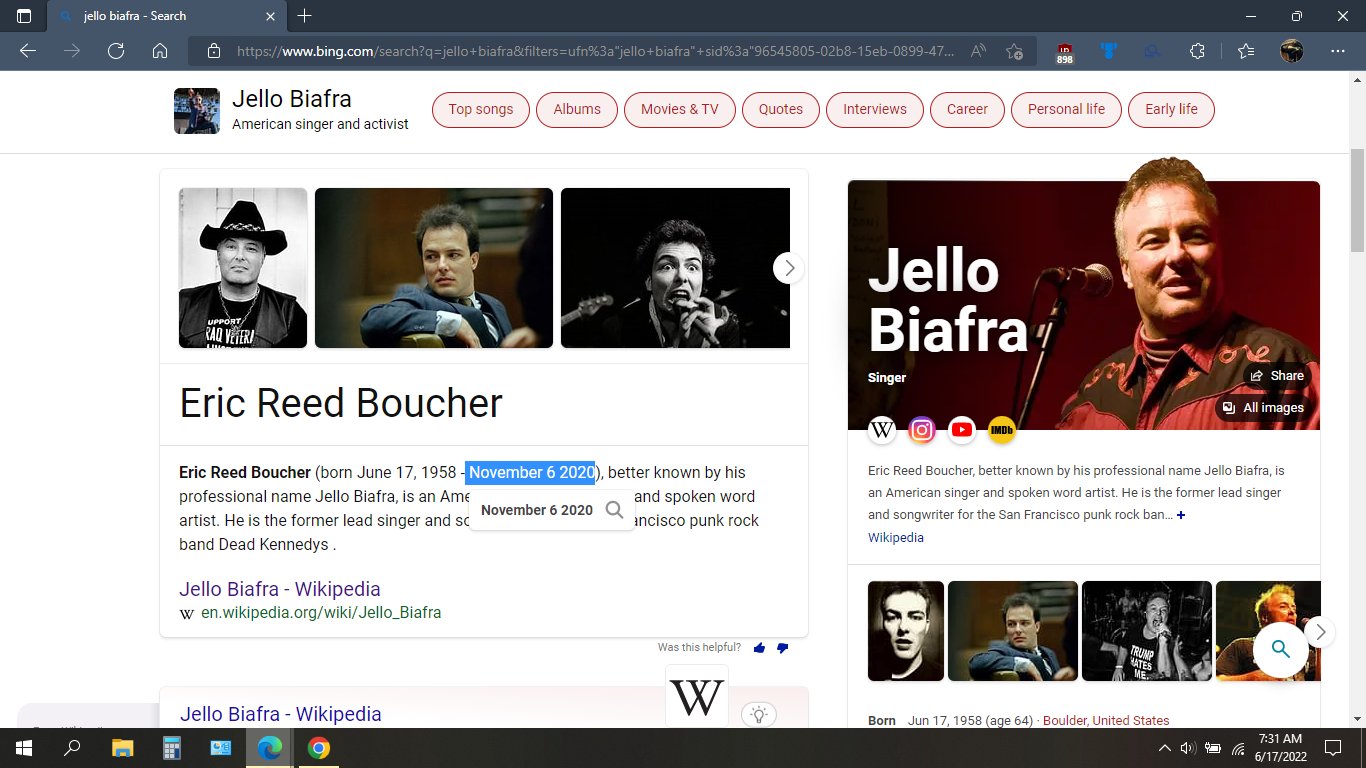Open the browser Extensions puzzle icon
The image size is (1366, 768).
pyautogui.click(x=1197, y=51)
